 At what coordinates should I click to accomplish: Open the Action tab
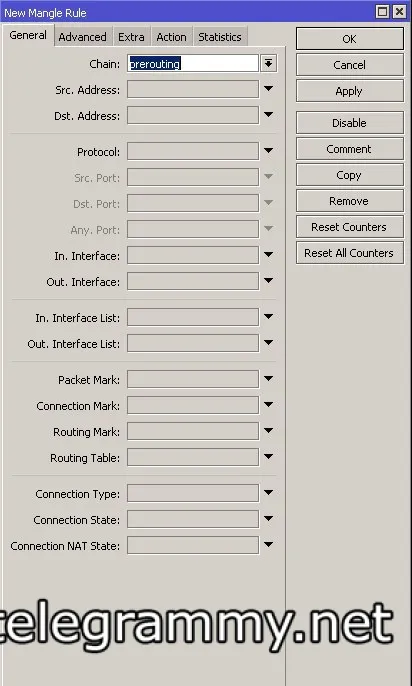pos(171,37)
